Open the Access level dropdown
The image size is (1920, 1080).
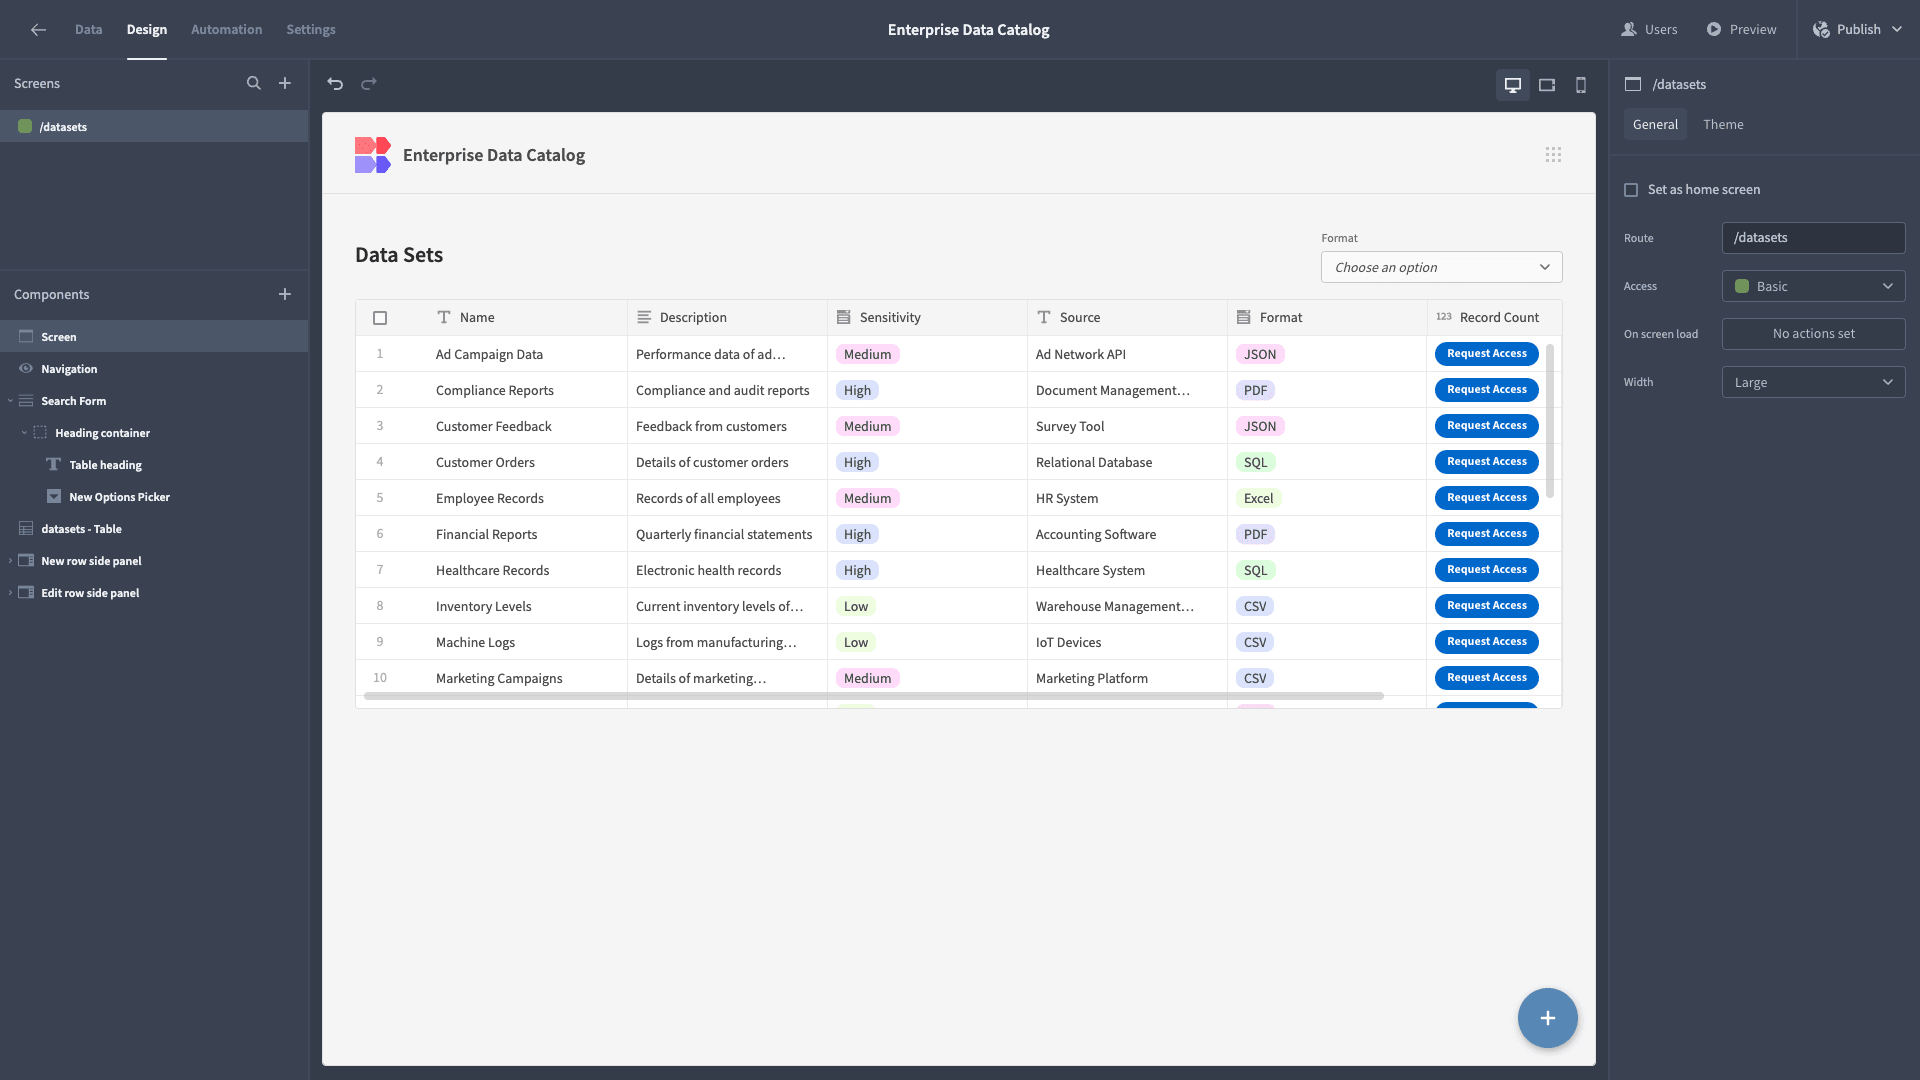[x=1813, y=286]
